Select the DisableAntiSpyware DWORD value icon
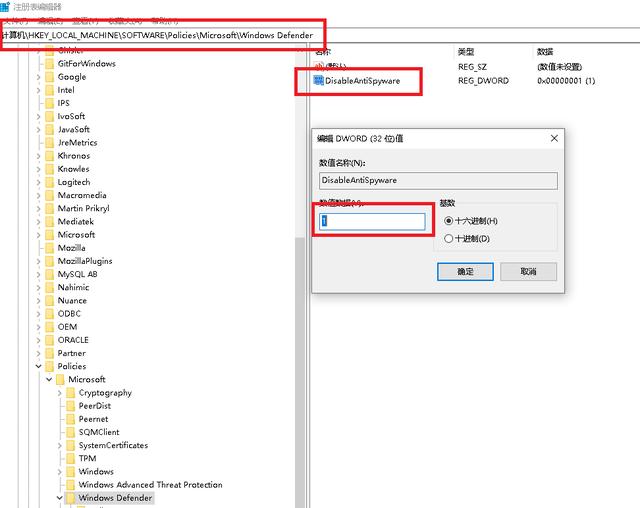The height and width of the screenshot is (508, 640). coord(318,80)
